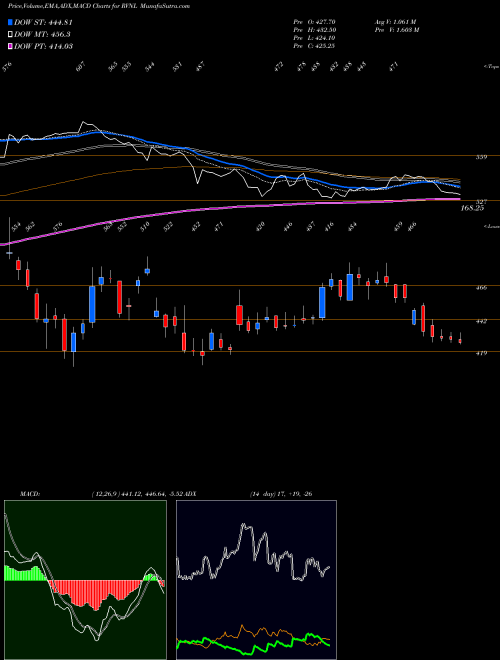Click the 'Pre V: 1.603 M' volume text
The height and width of the screenshot is (660, 500).
[x=396, y=30]
